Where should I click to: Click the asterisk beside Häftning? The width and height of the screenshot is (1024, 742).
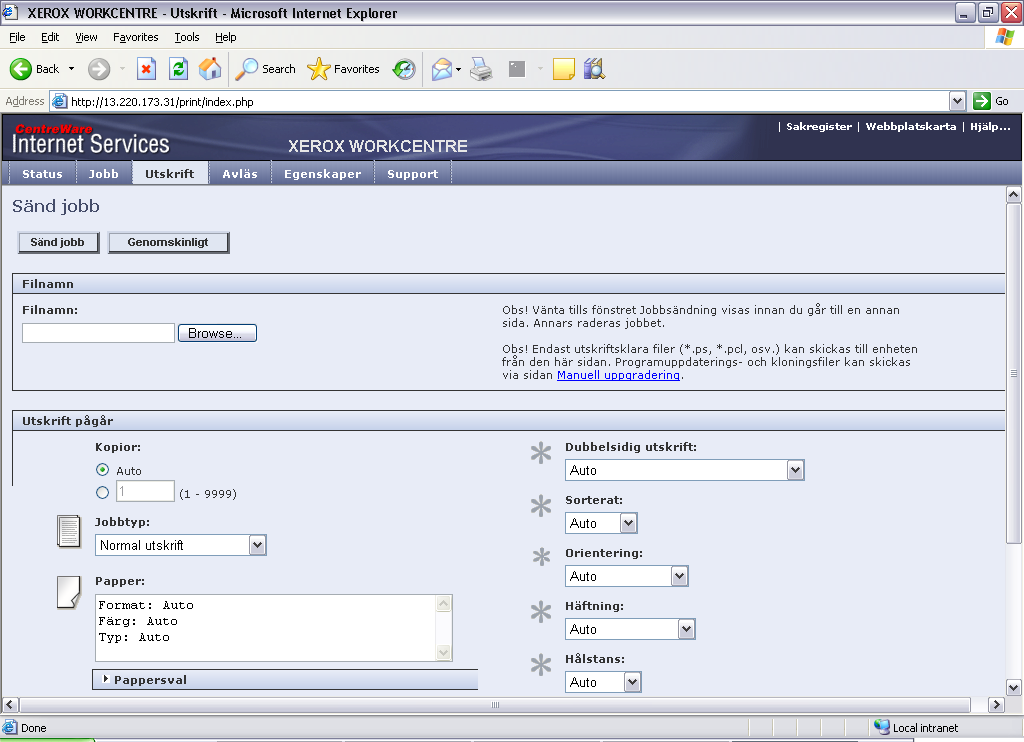[x=541, y=611]
